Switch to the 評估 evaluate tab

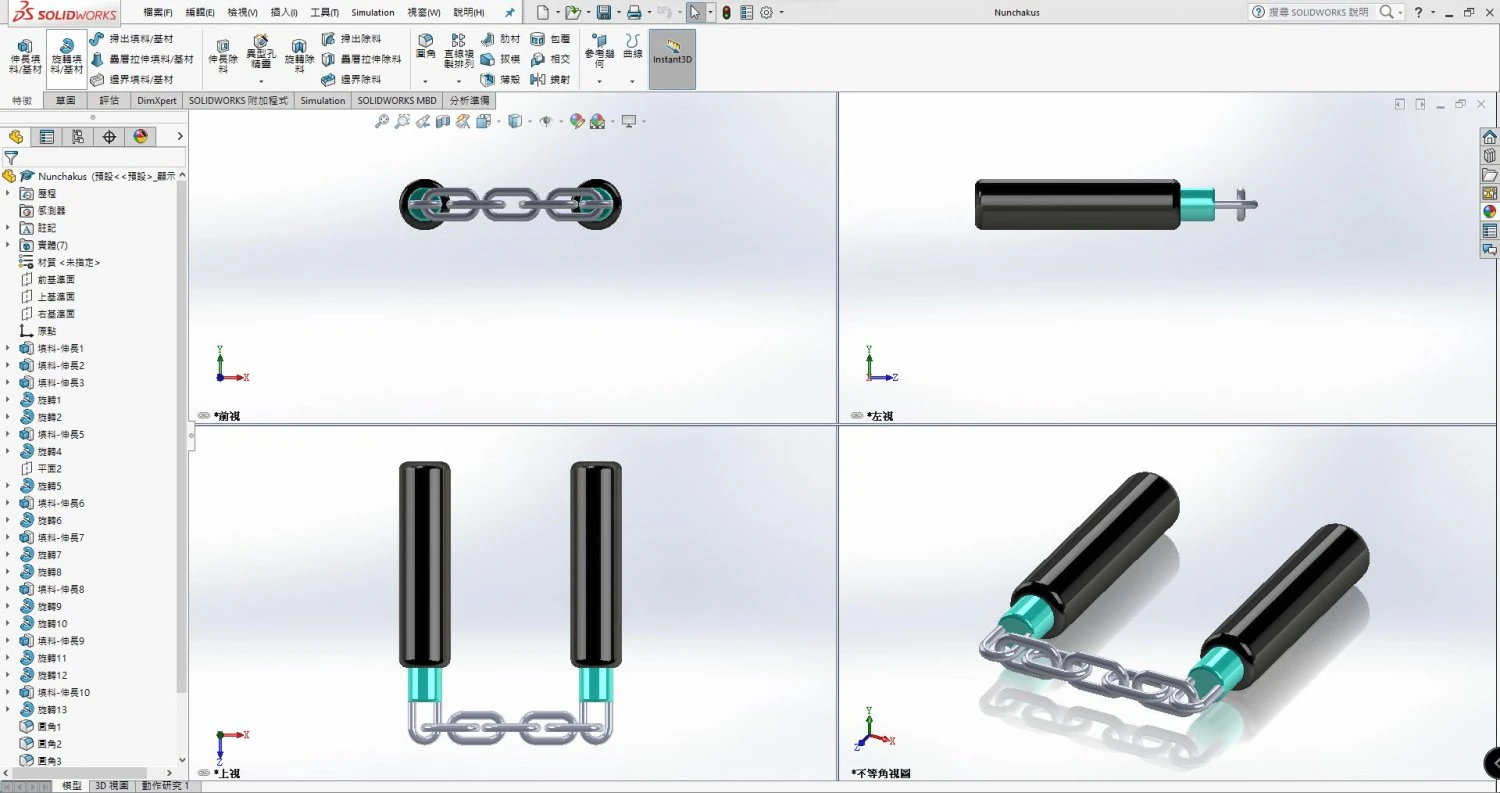[109, 101]
